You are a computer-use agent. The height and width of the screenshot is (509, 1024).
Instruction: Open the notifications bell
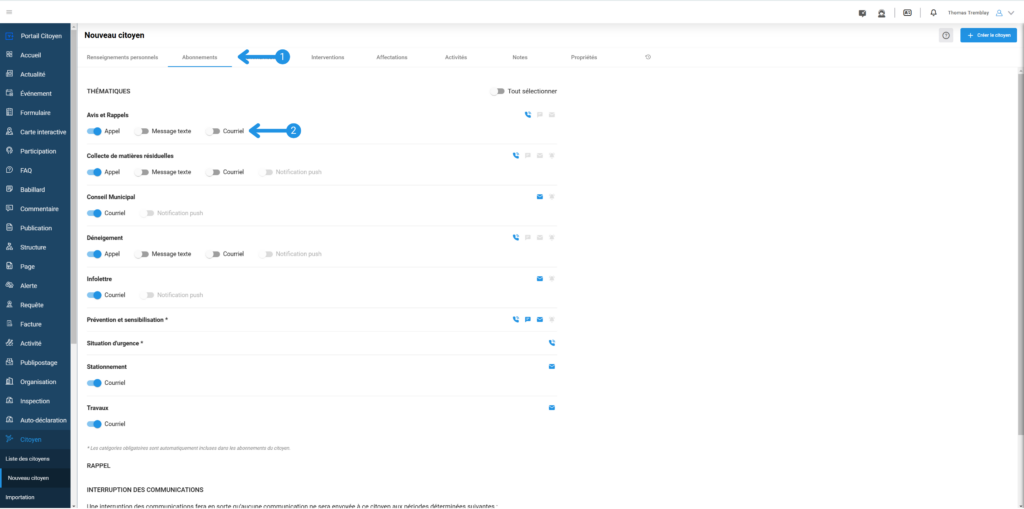point(933,12)
